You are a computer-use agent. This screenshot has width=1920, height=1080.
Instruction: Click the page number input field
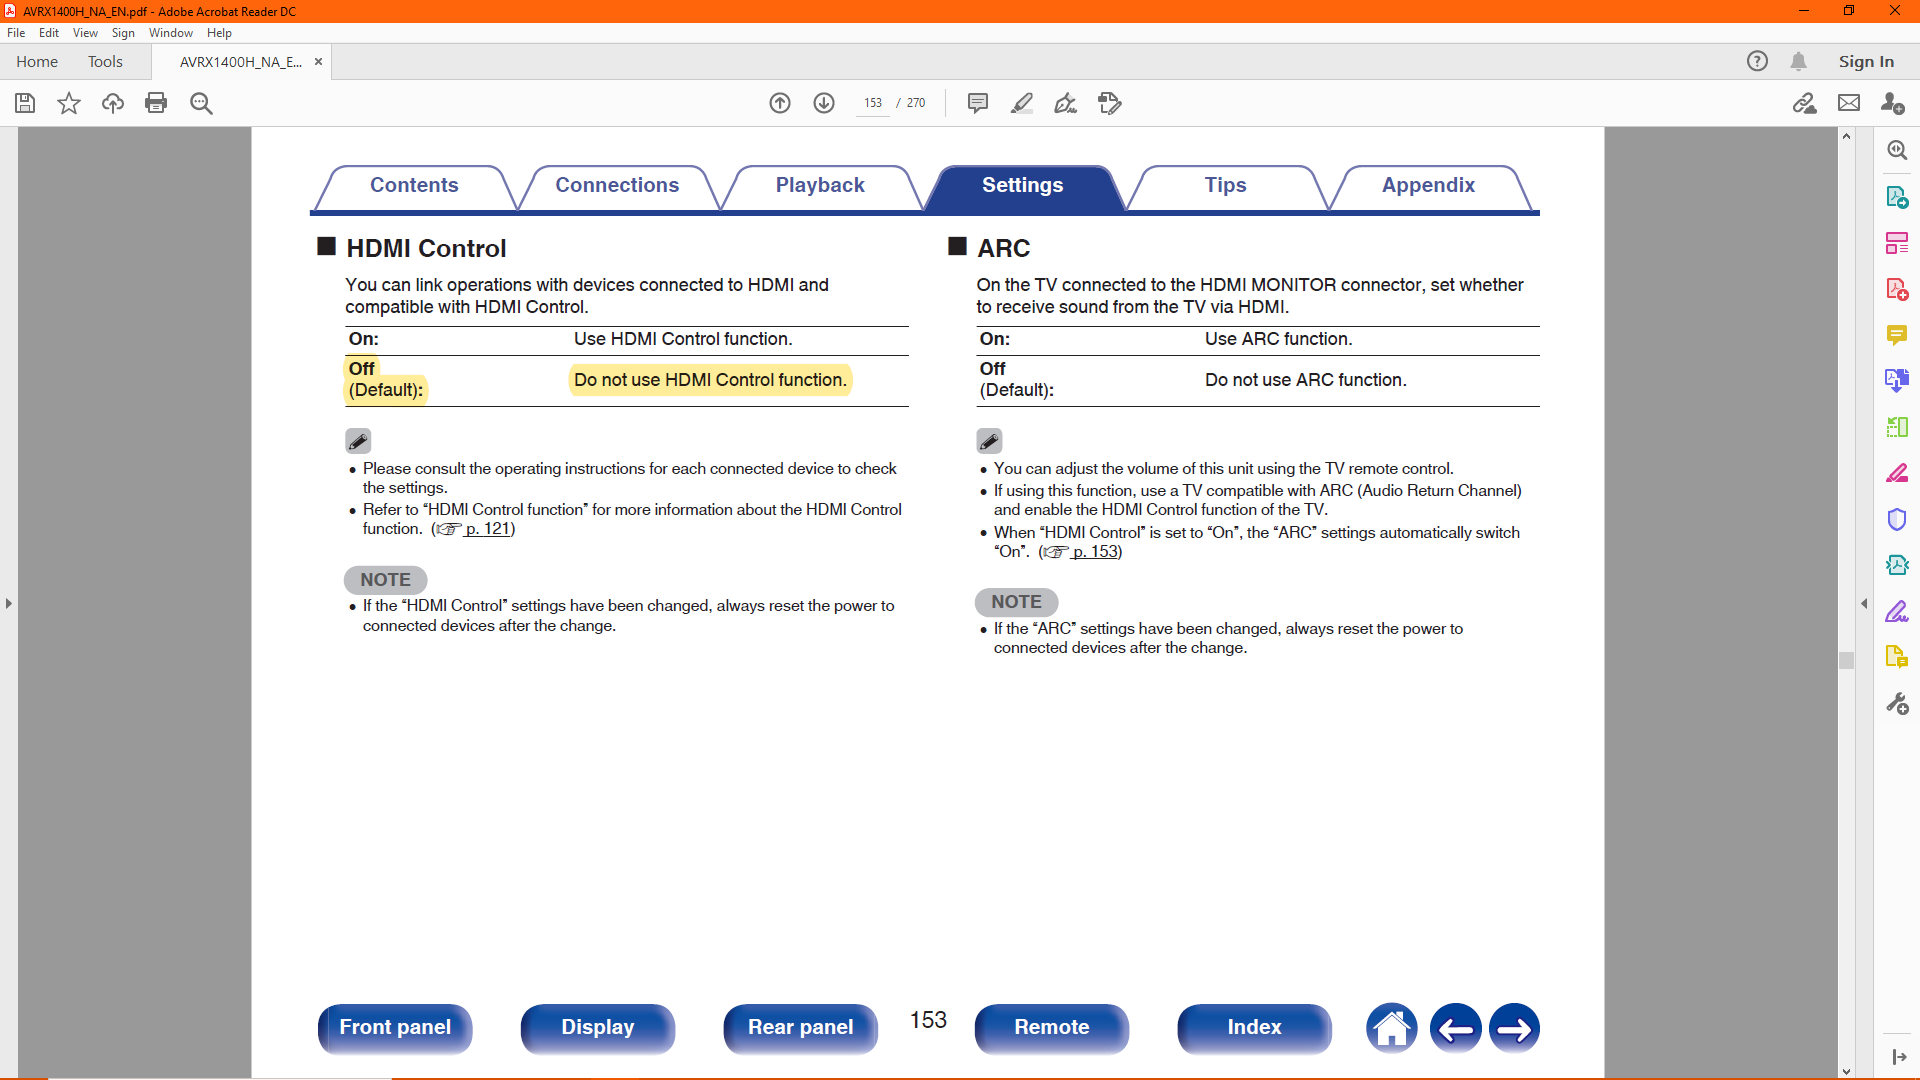point(873,103)
